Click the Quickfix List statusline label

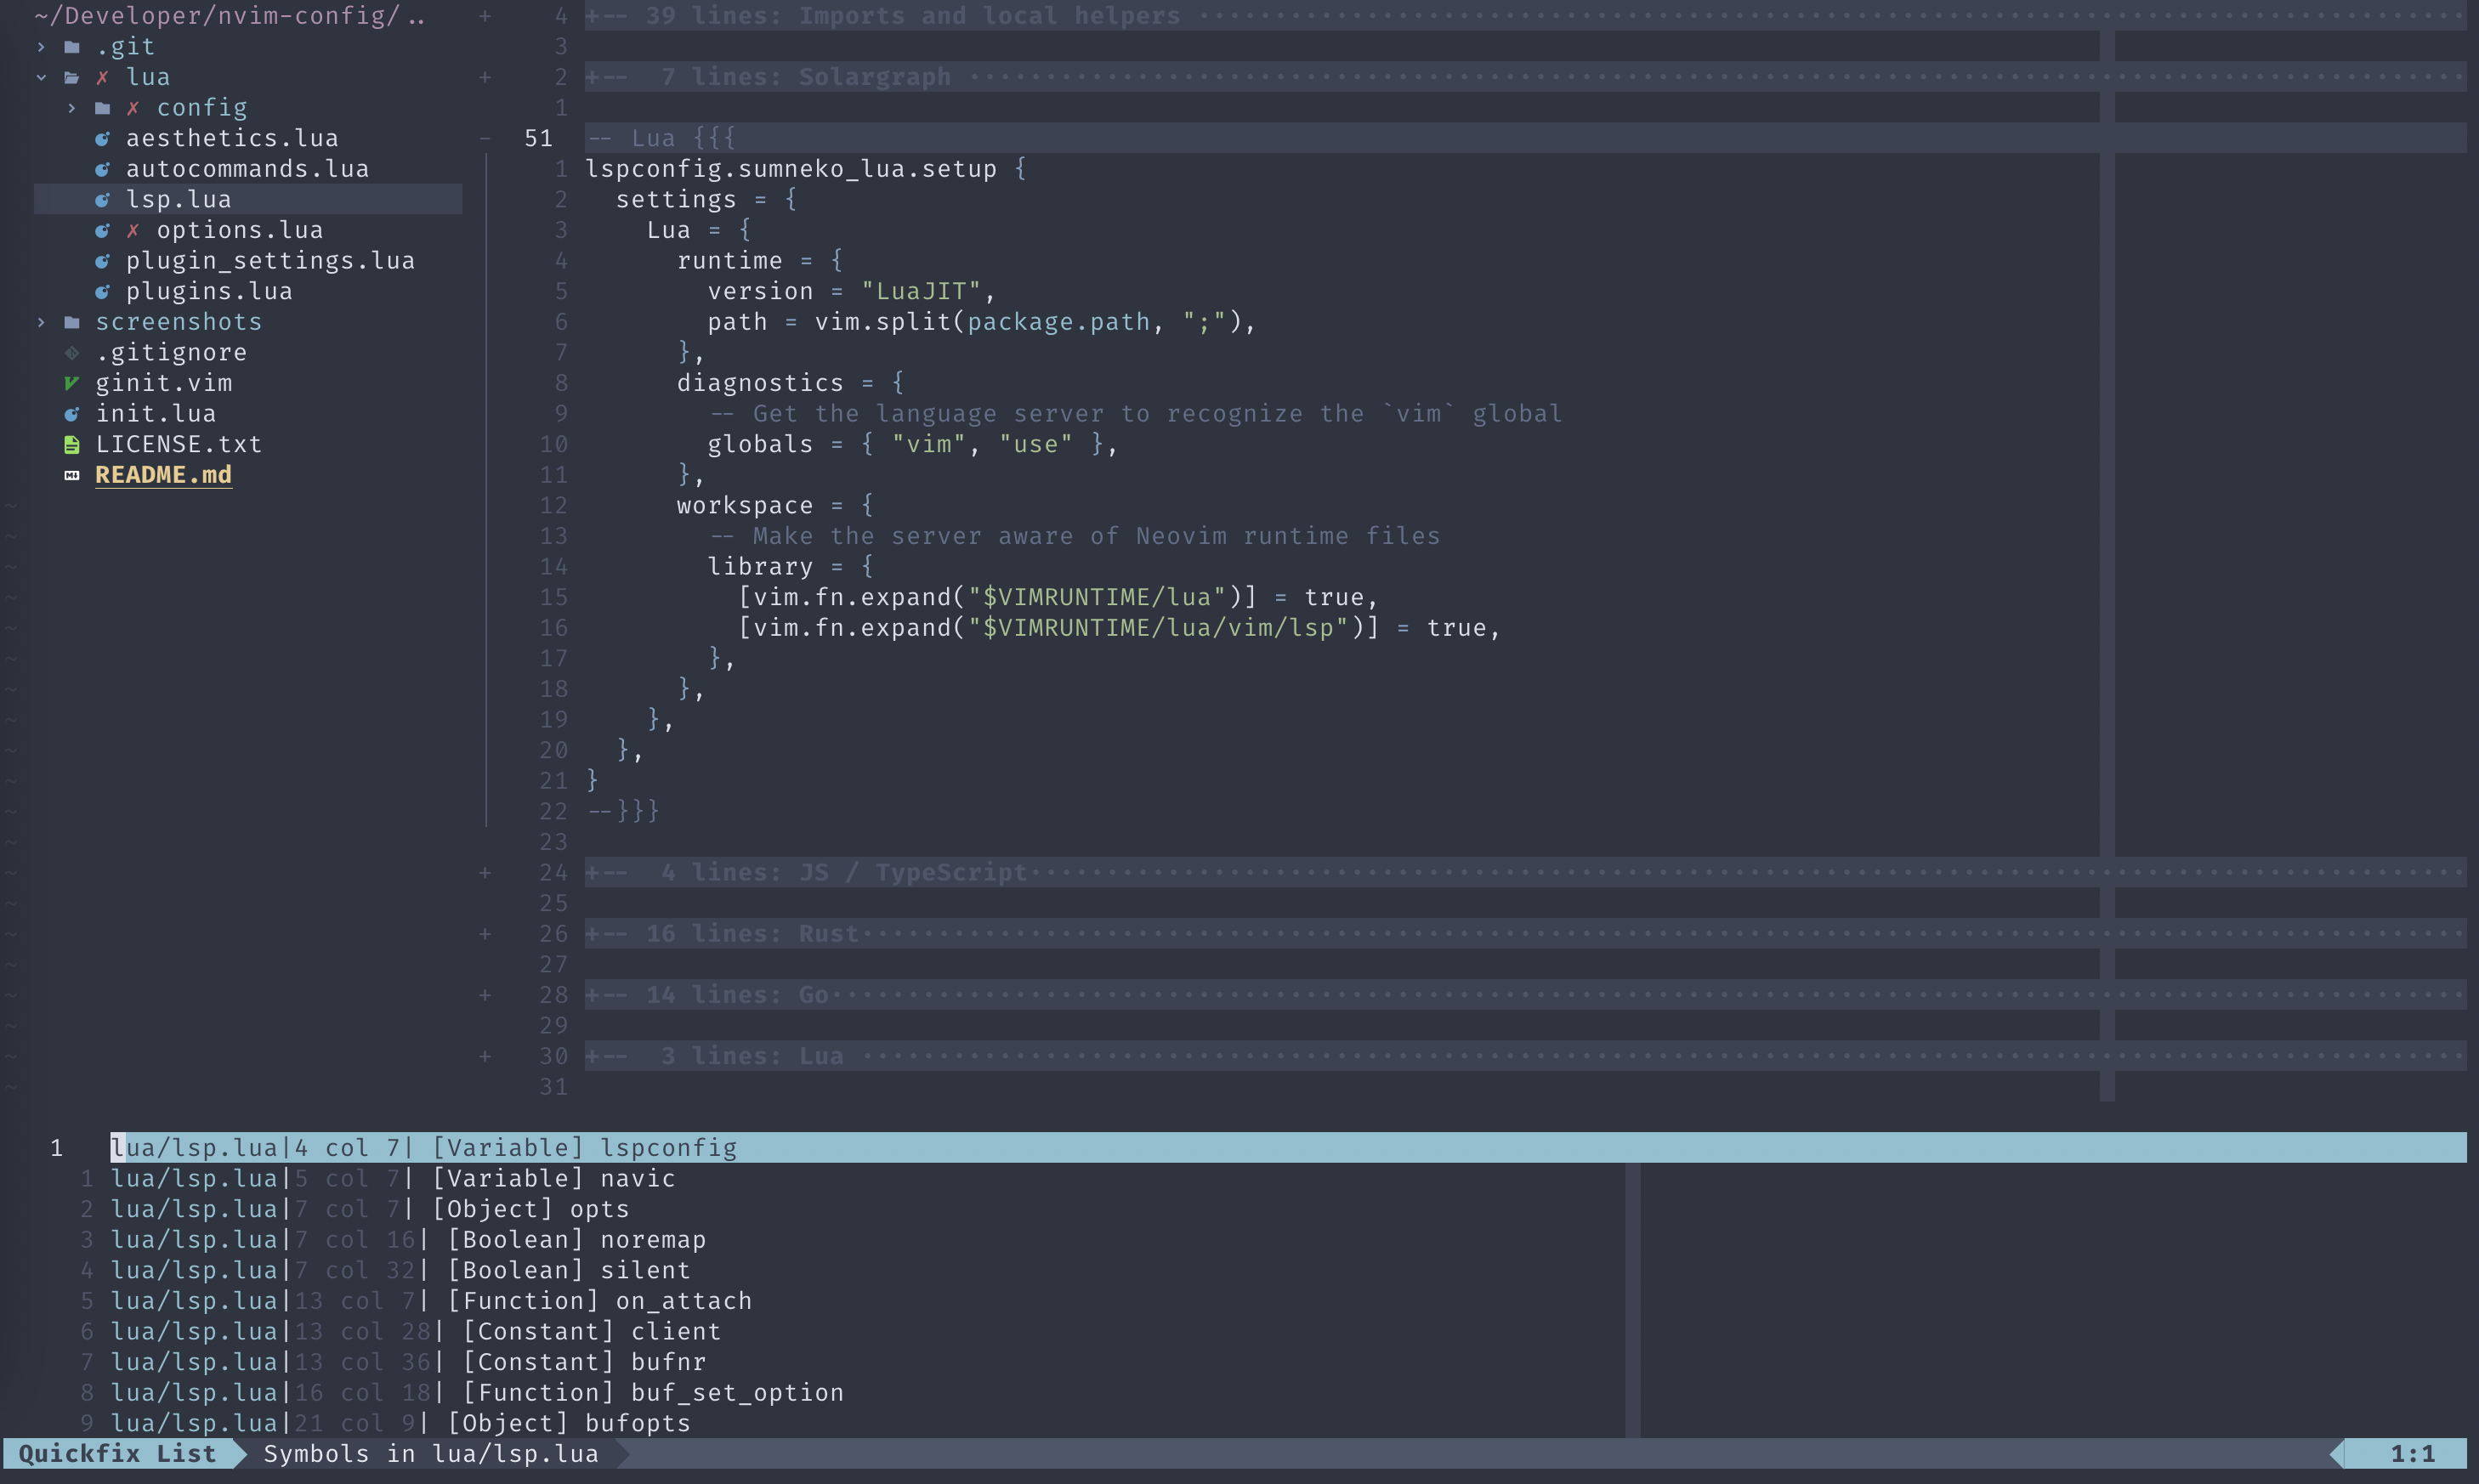[117, 1454]
